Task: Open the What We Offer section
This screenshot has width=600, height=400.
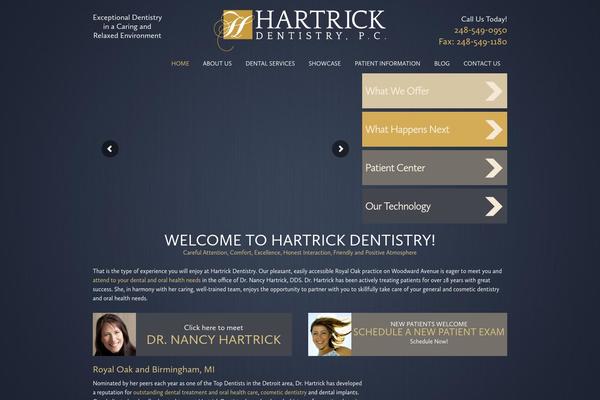Action: 435,91
